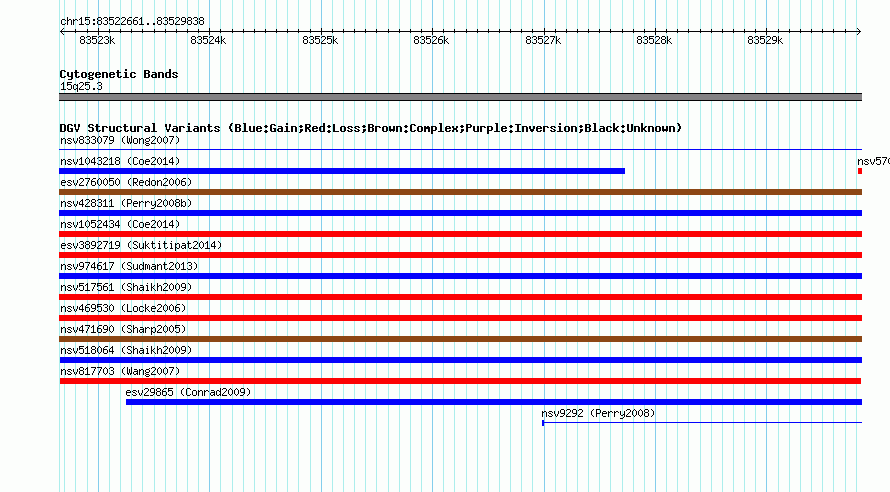Click the small red variant at right edge
Screen dimensions: 890x492
click(860, 171)
